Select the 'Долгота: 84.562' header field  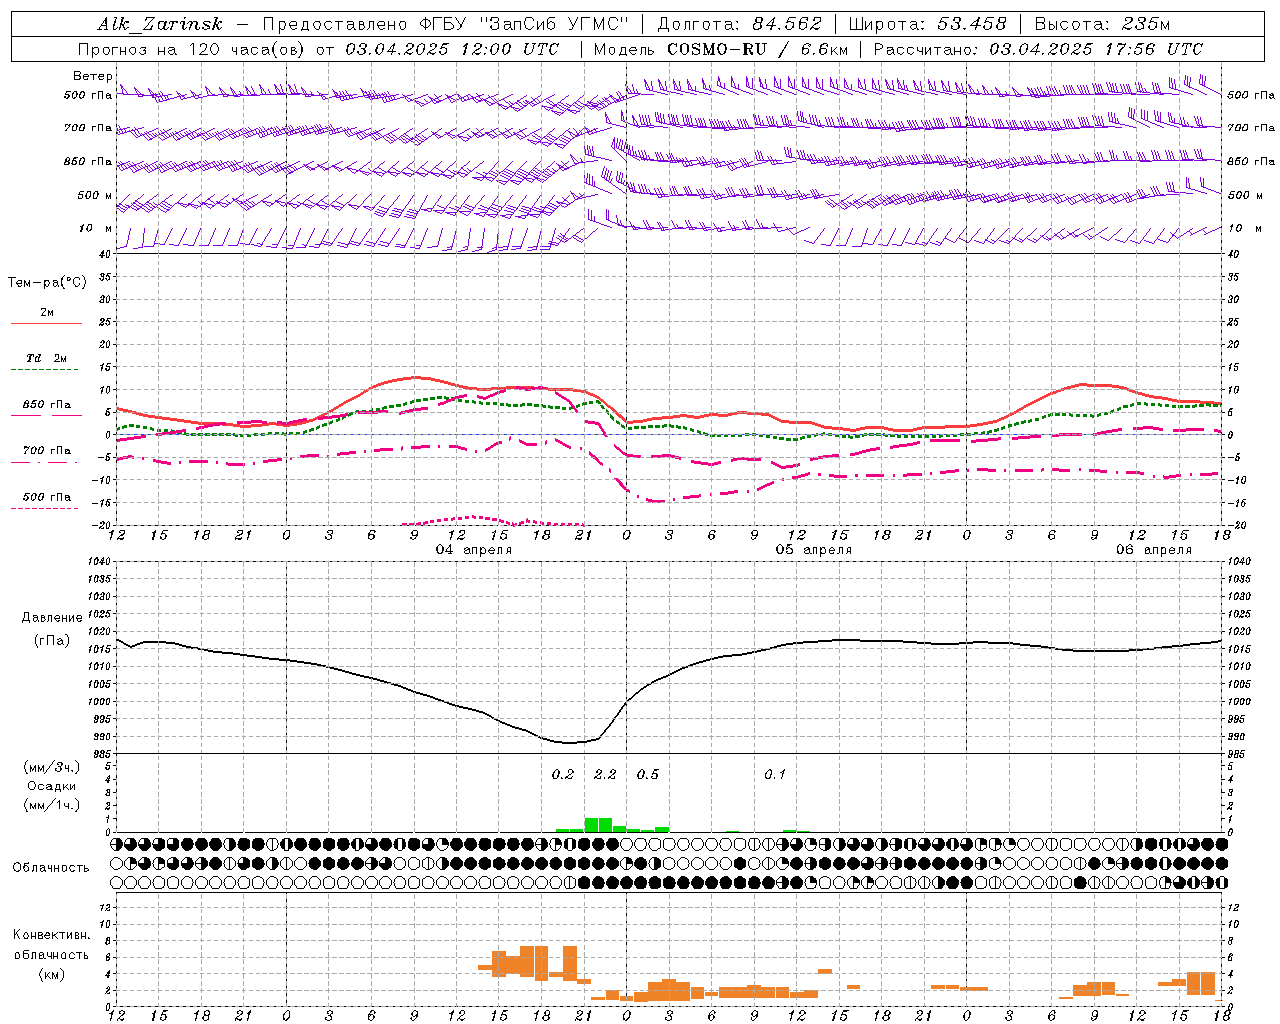pyautogui.click(x=740, y=24)
